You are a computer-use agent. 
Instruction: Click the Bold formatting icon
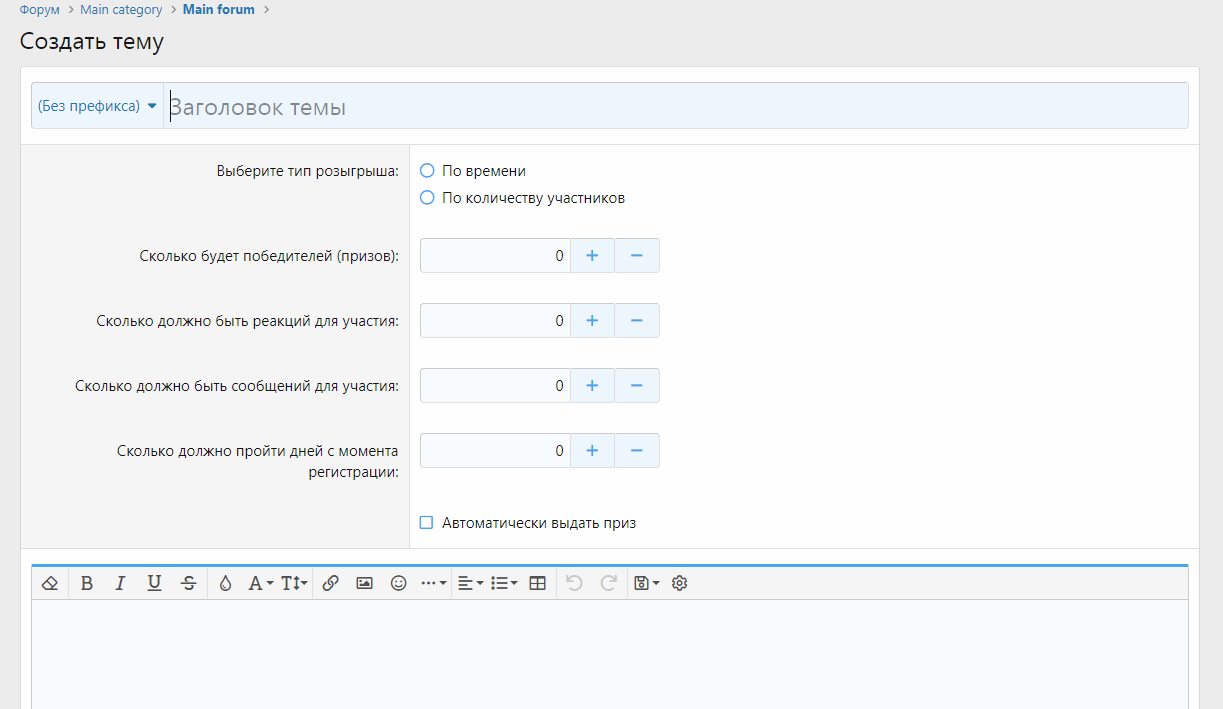click(x=87, y=583)
